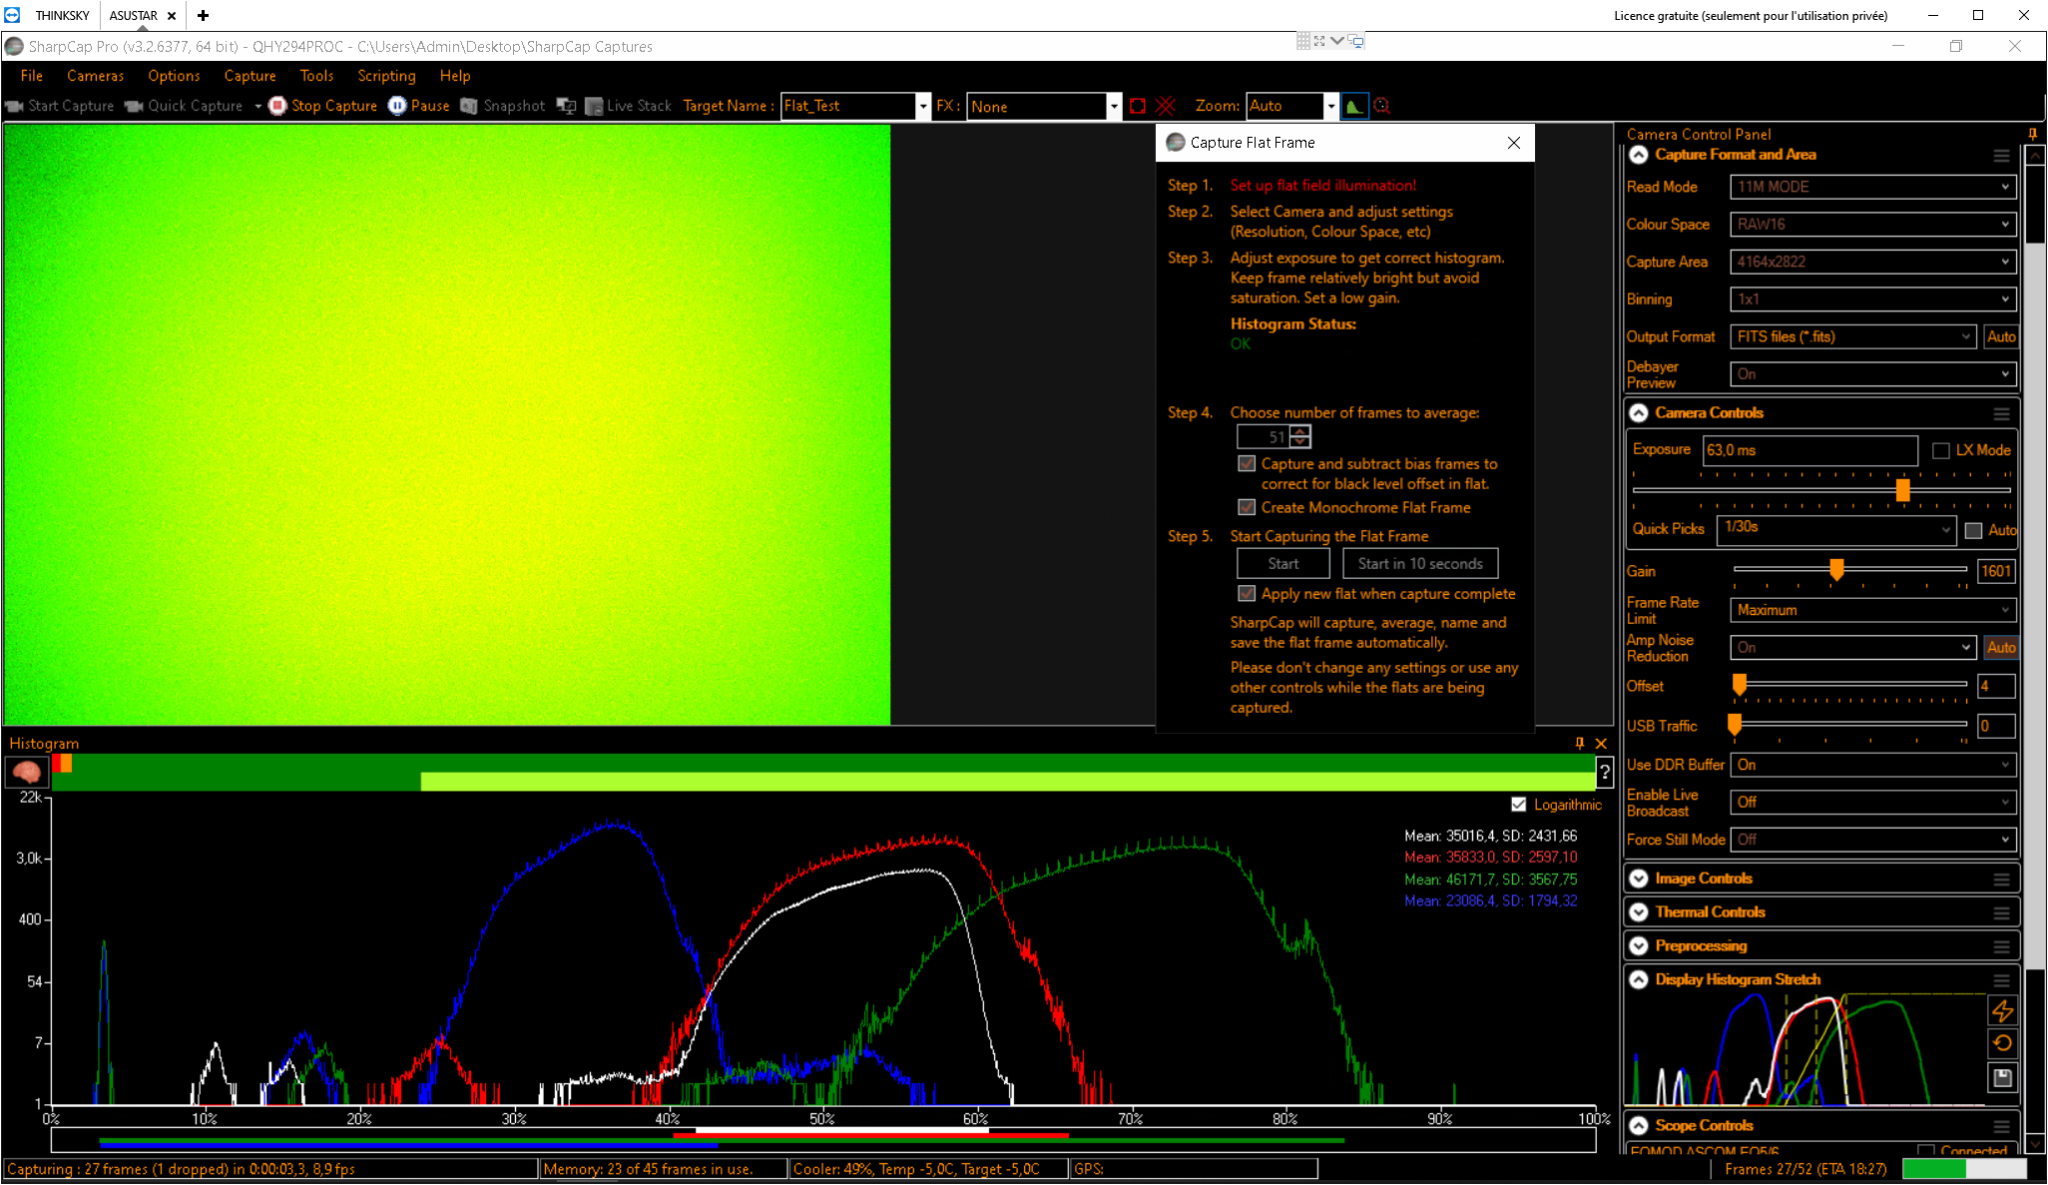Open the Colour Space dropdown
Viewport: 2048px width, 1185px height.
[1873, 225]
